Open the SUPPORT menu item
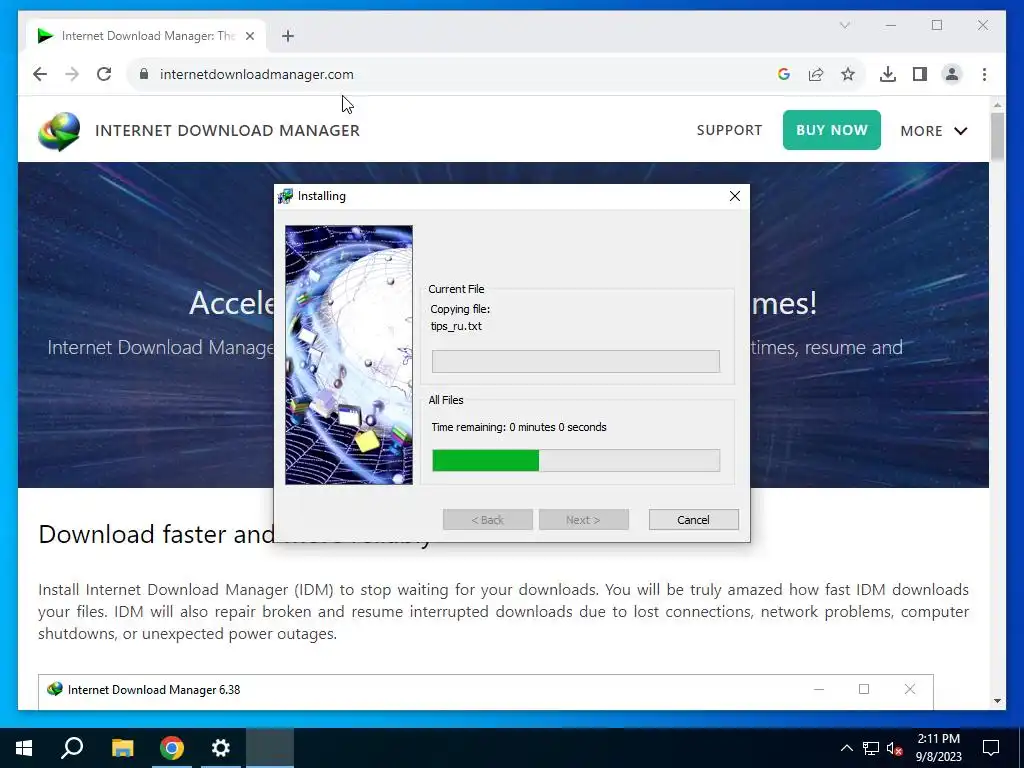Image resolution: width=1024 pixels, height=768 pixels. pos(729,130)
